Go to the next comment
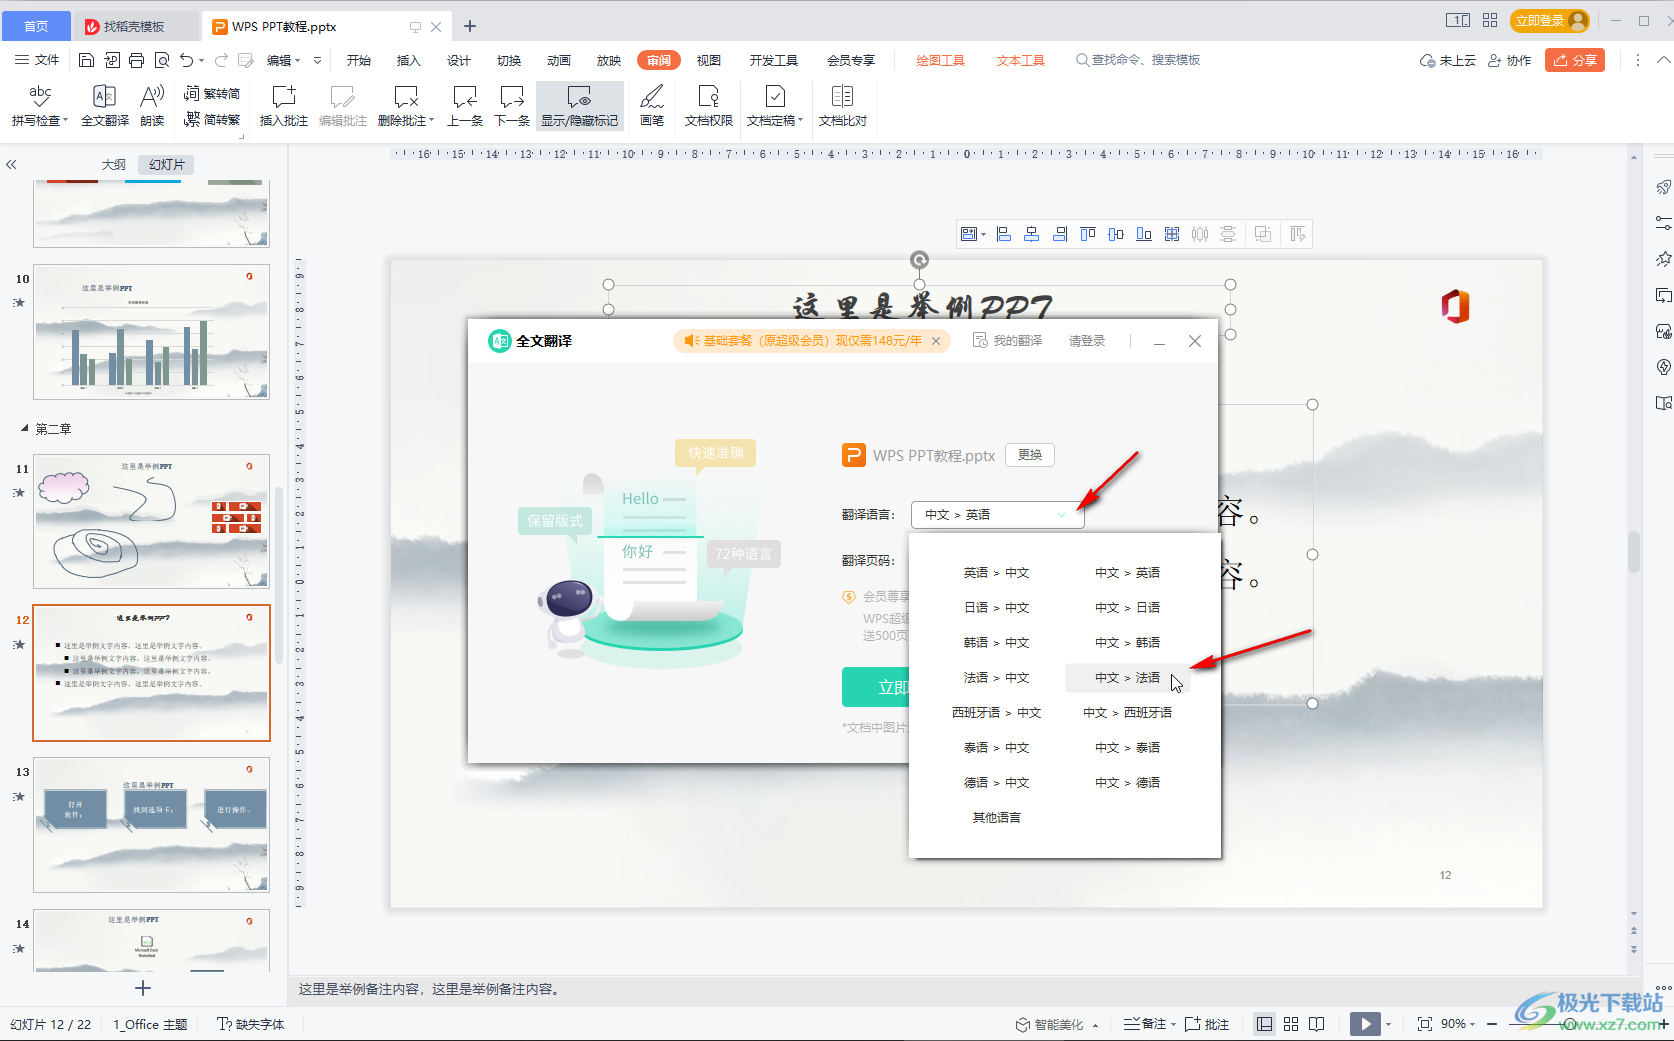 click(512, 105)
